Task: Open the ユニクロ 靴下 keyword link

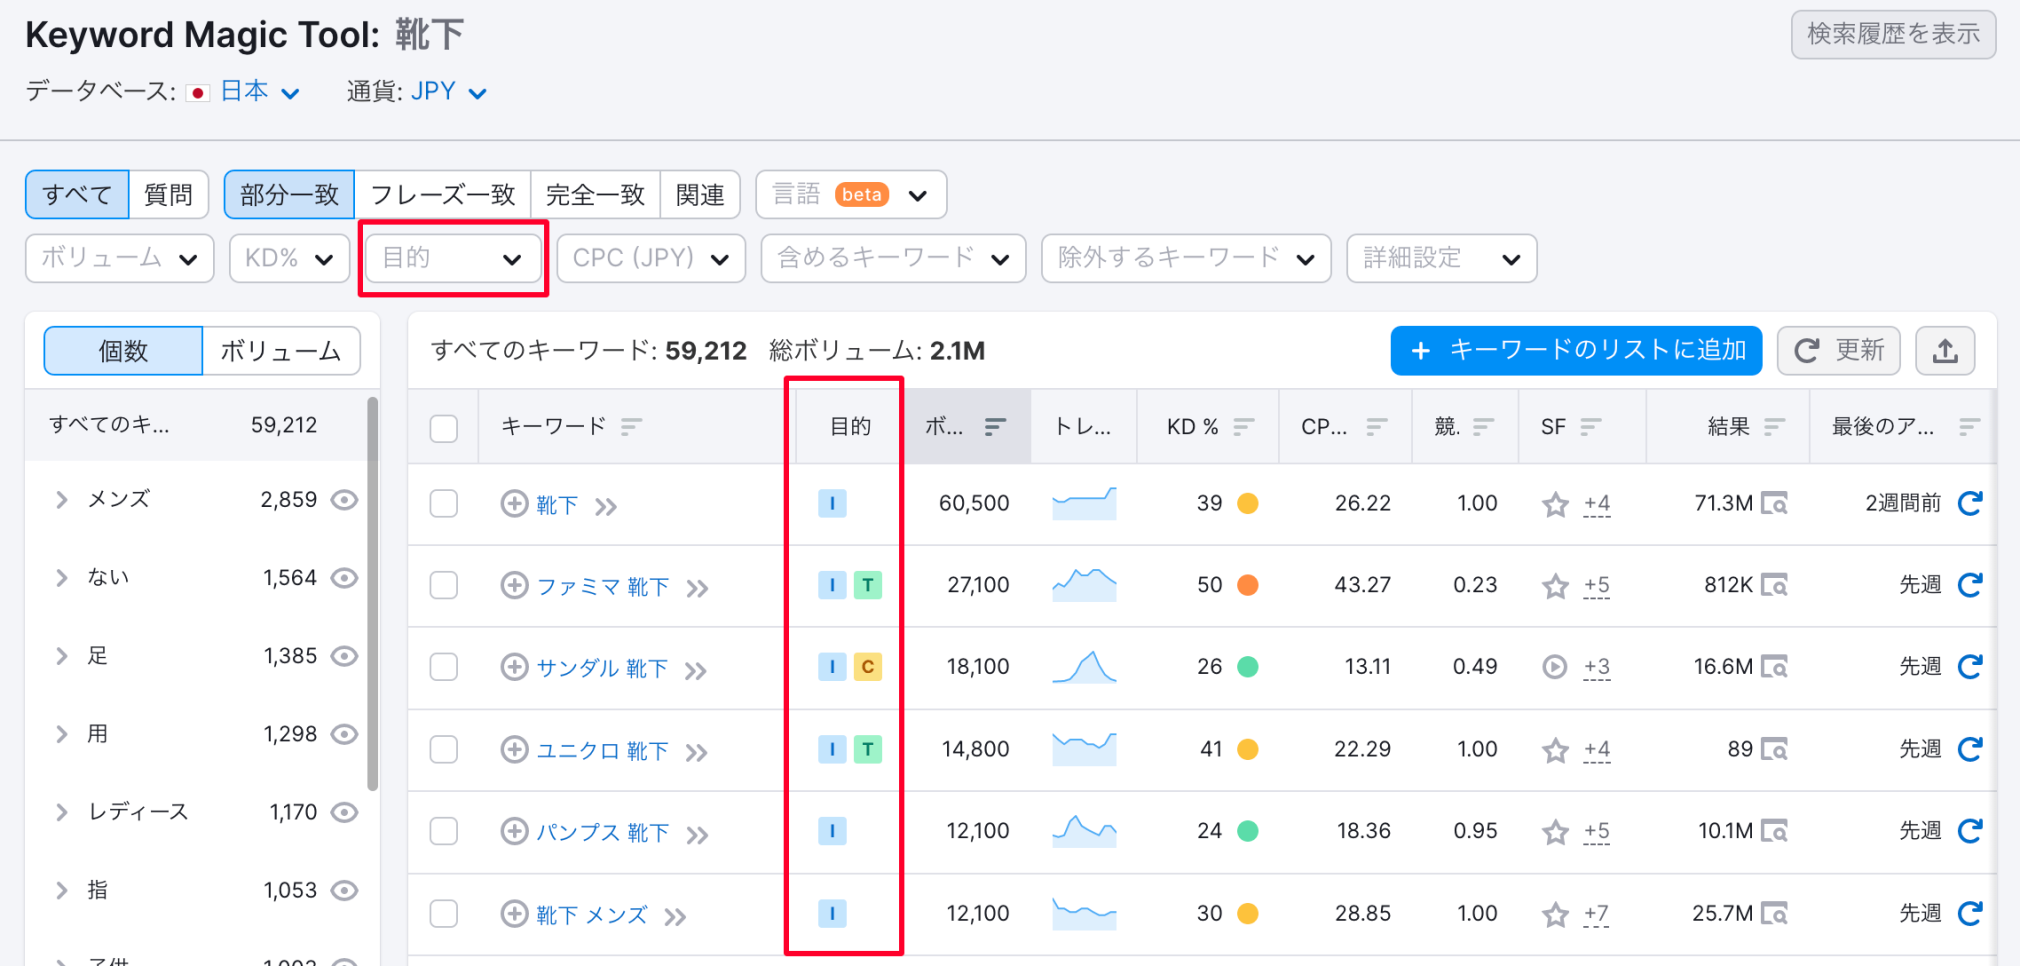Action: [x=602, y=751]
